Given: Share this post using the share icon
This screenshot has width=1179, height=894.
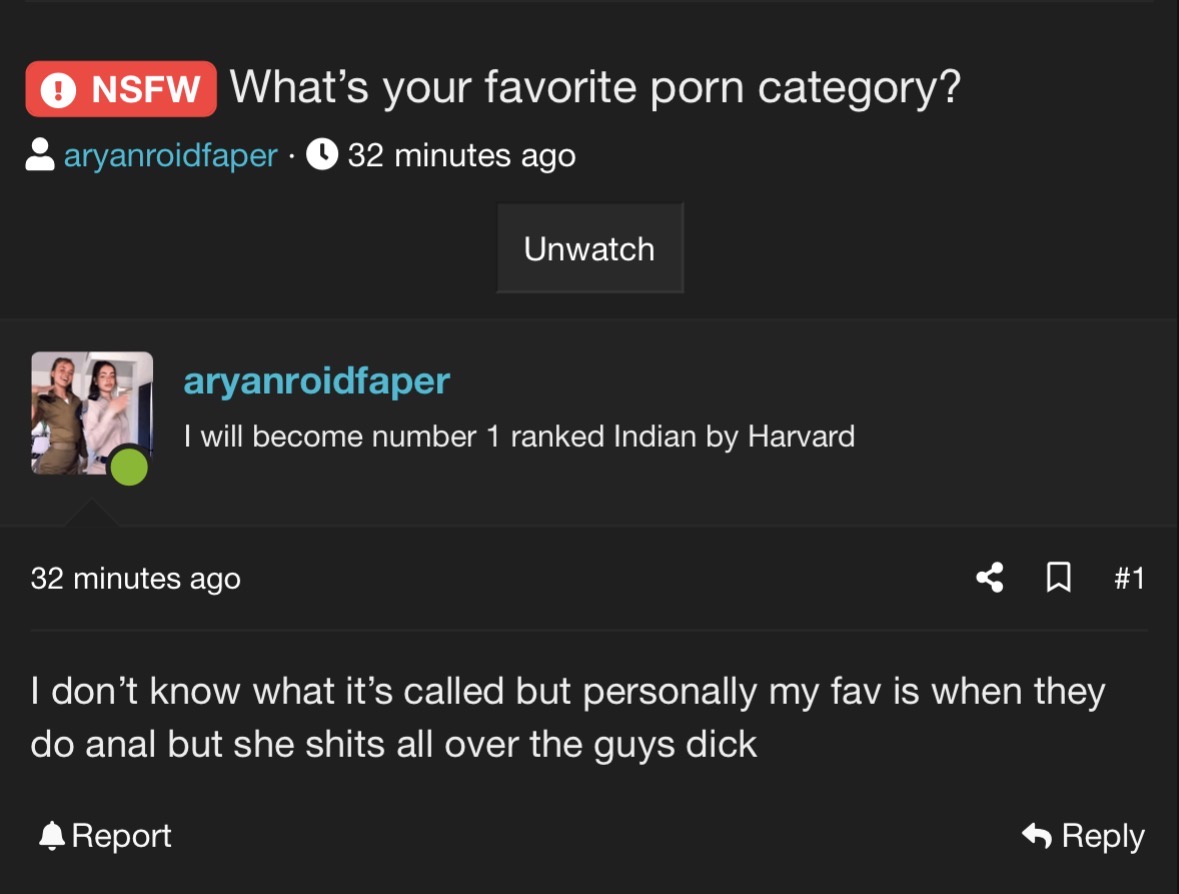Looking at the screenshot, I should click(x=989, y=577).
